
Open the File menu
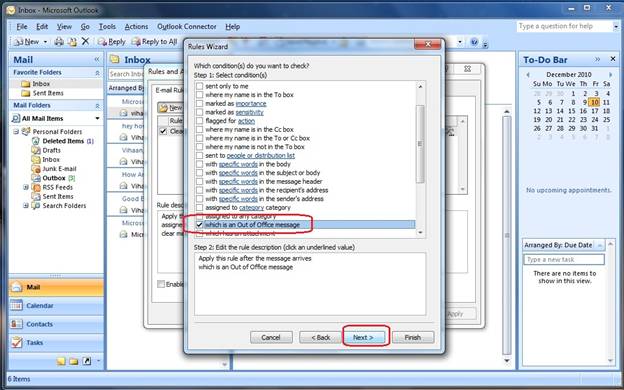21,27
